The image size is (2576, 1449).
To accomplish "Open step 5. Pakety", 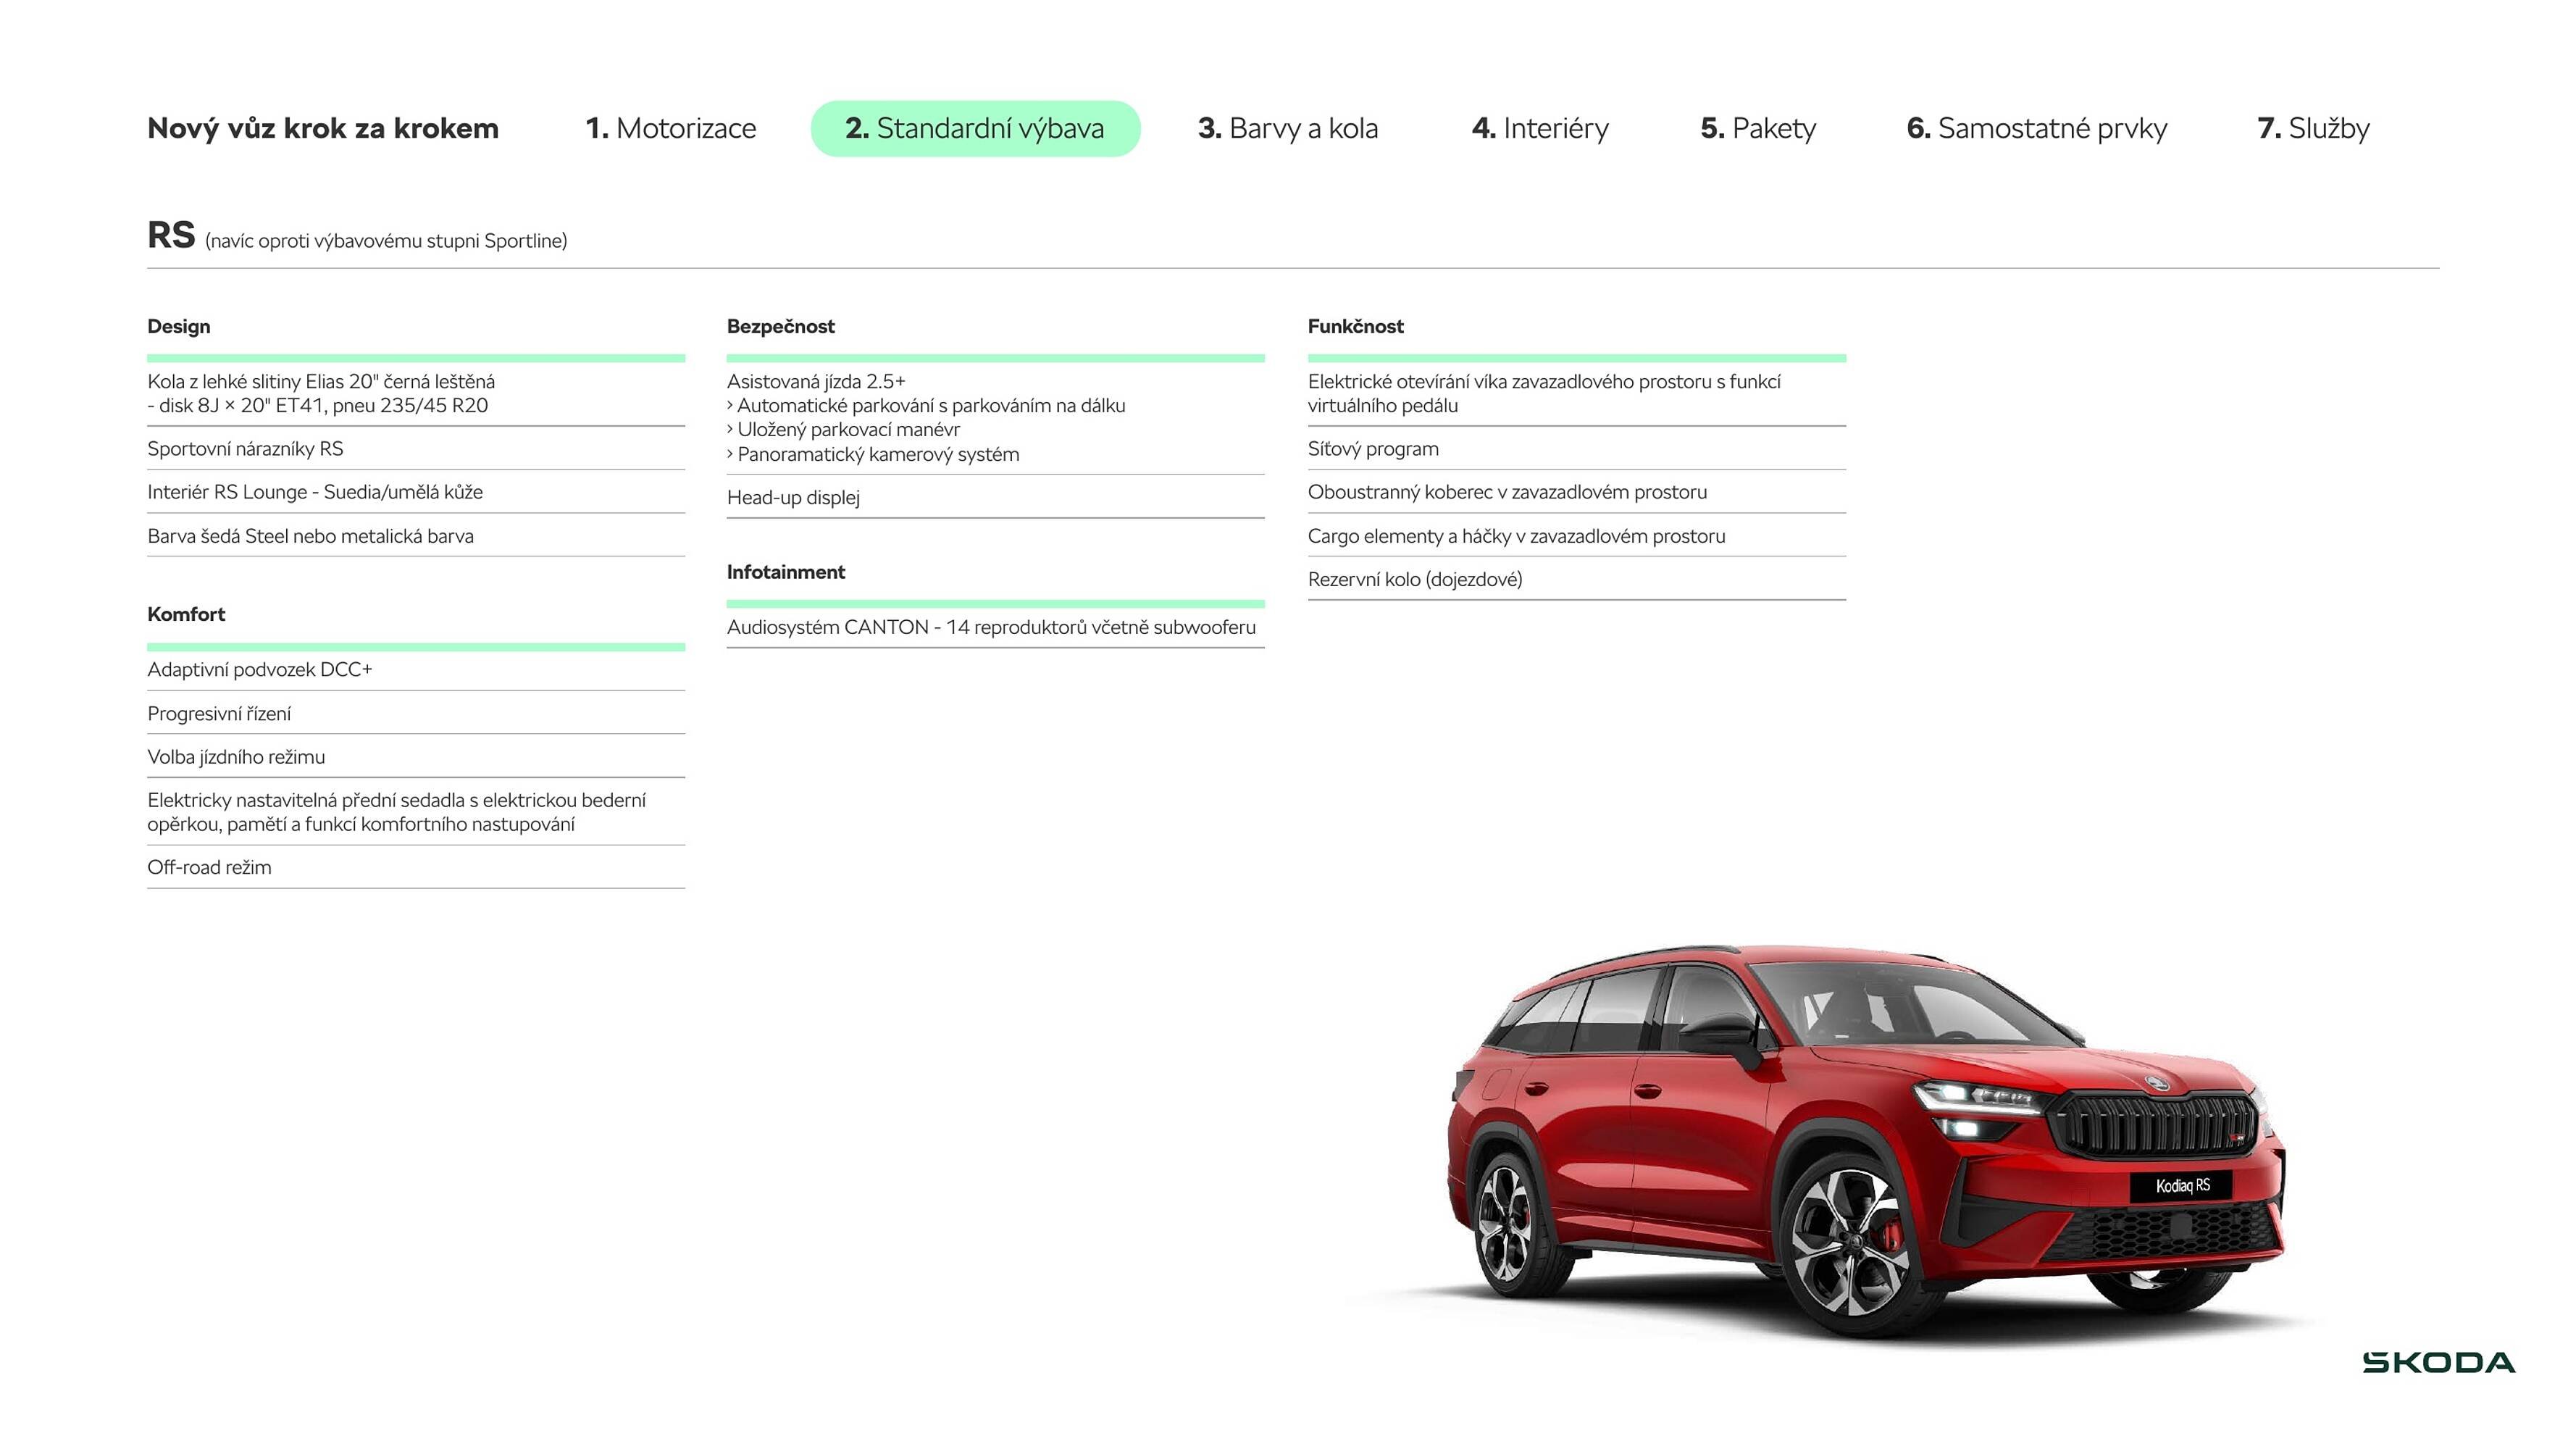I will click(1758, 128).
